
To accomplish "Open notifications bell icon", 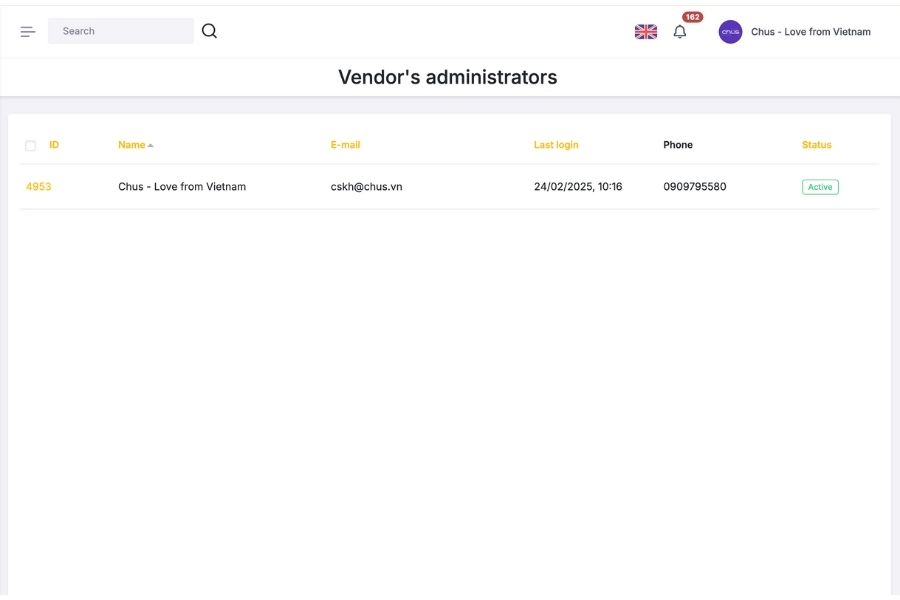I will tap(680, 32).
